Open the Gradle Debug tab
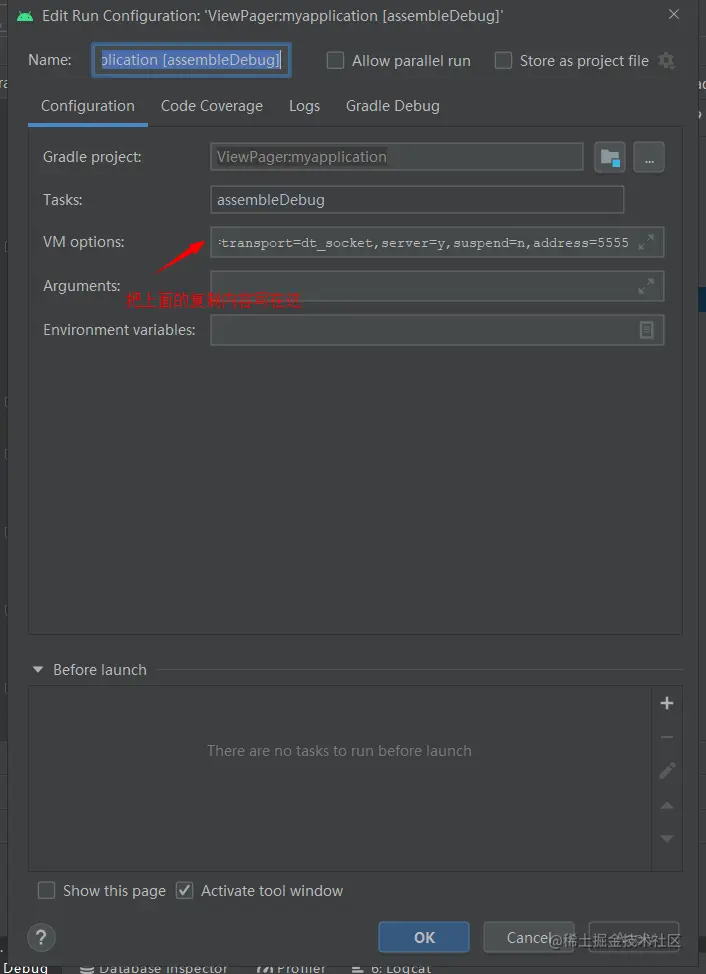The height and width of the screenshot is (974, 706). (392, 106)
